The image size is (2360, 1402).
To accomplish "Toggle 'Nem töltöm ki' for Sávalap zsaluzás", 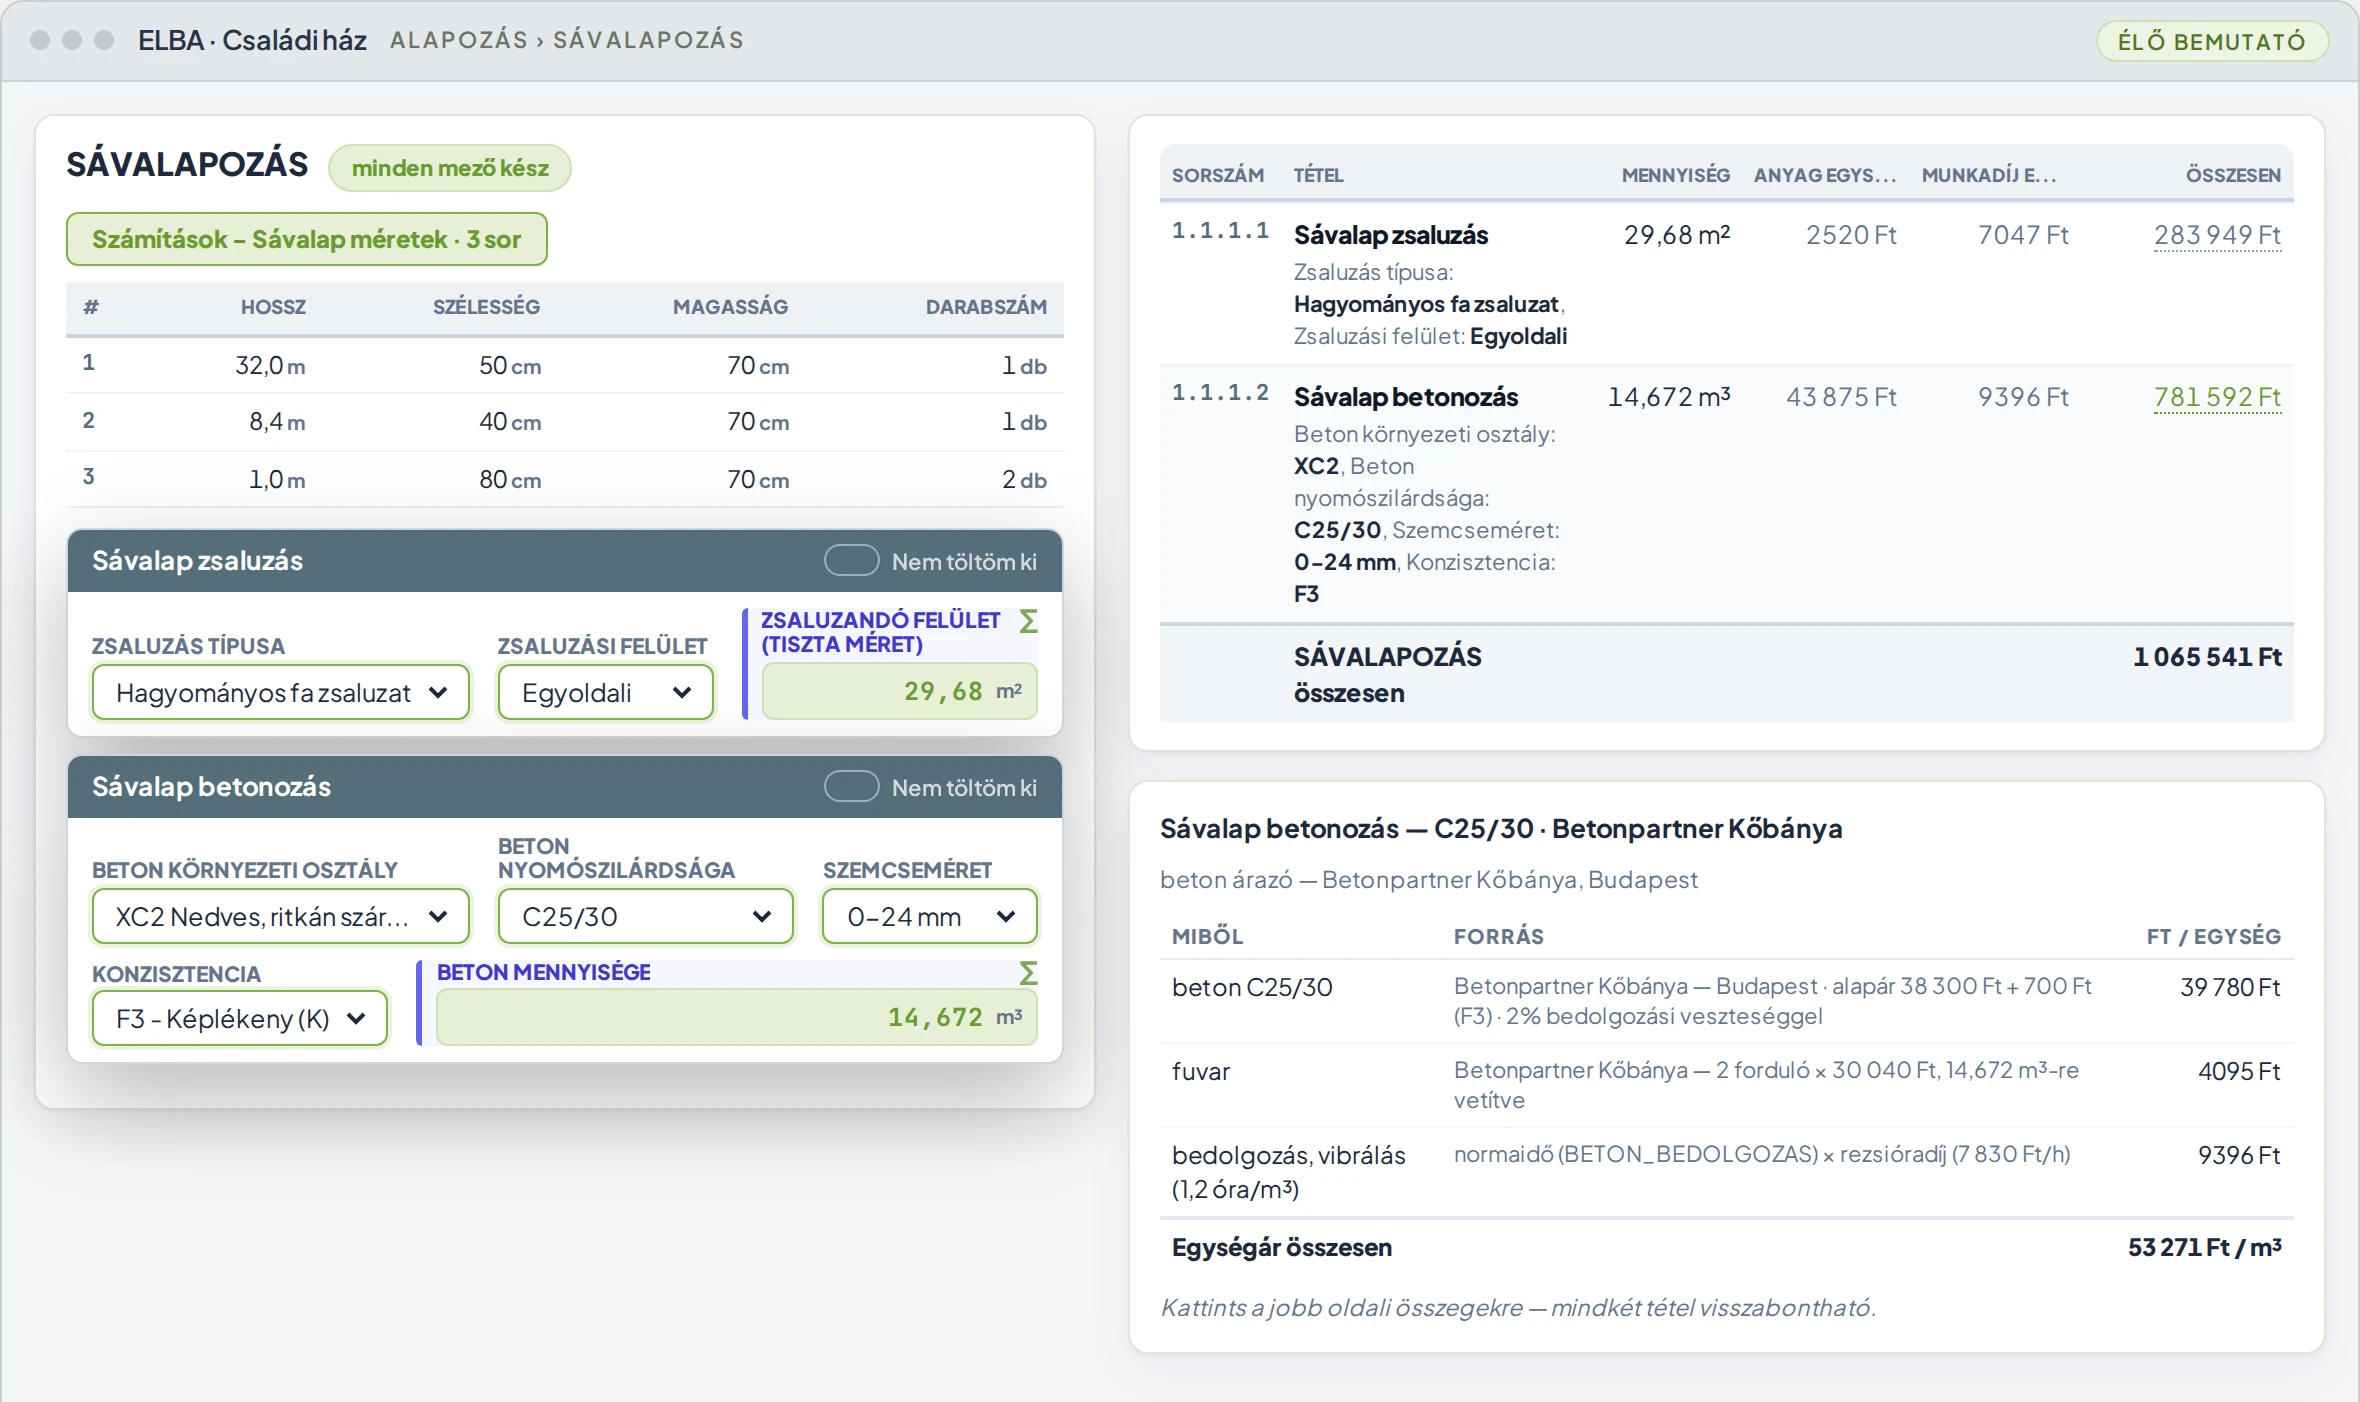I will point(851,561).
